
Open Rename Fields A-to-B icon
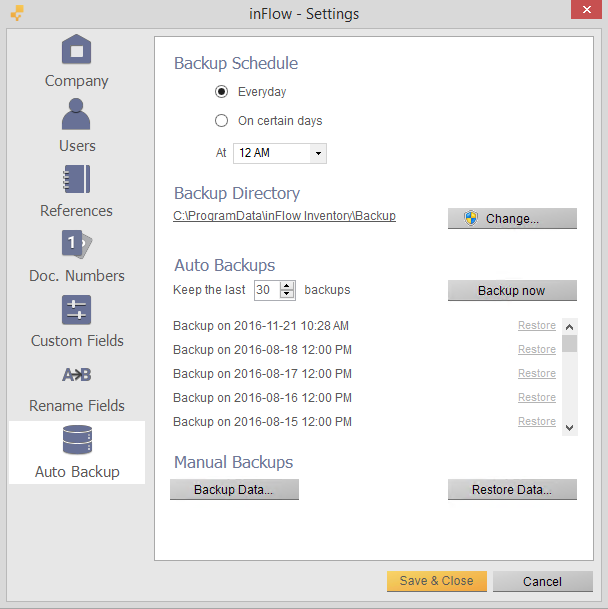click(x=77, y=375)
